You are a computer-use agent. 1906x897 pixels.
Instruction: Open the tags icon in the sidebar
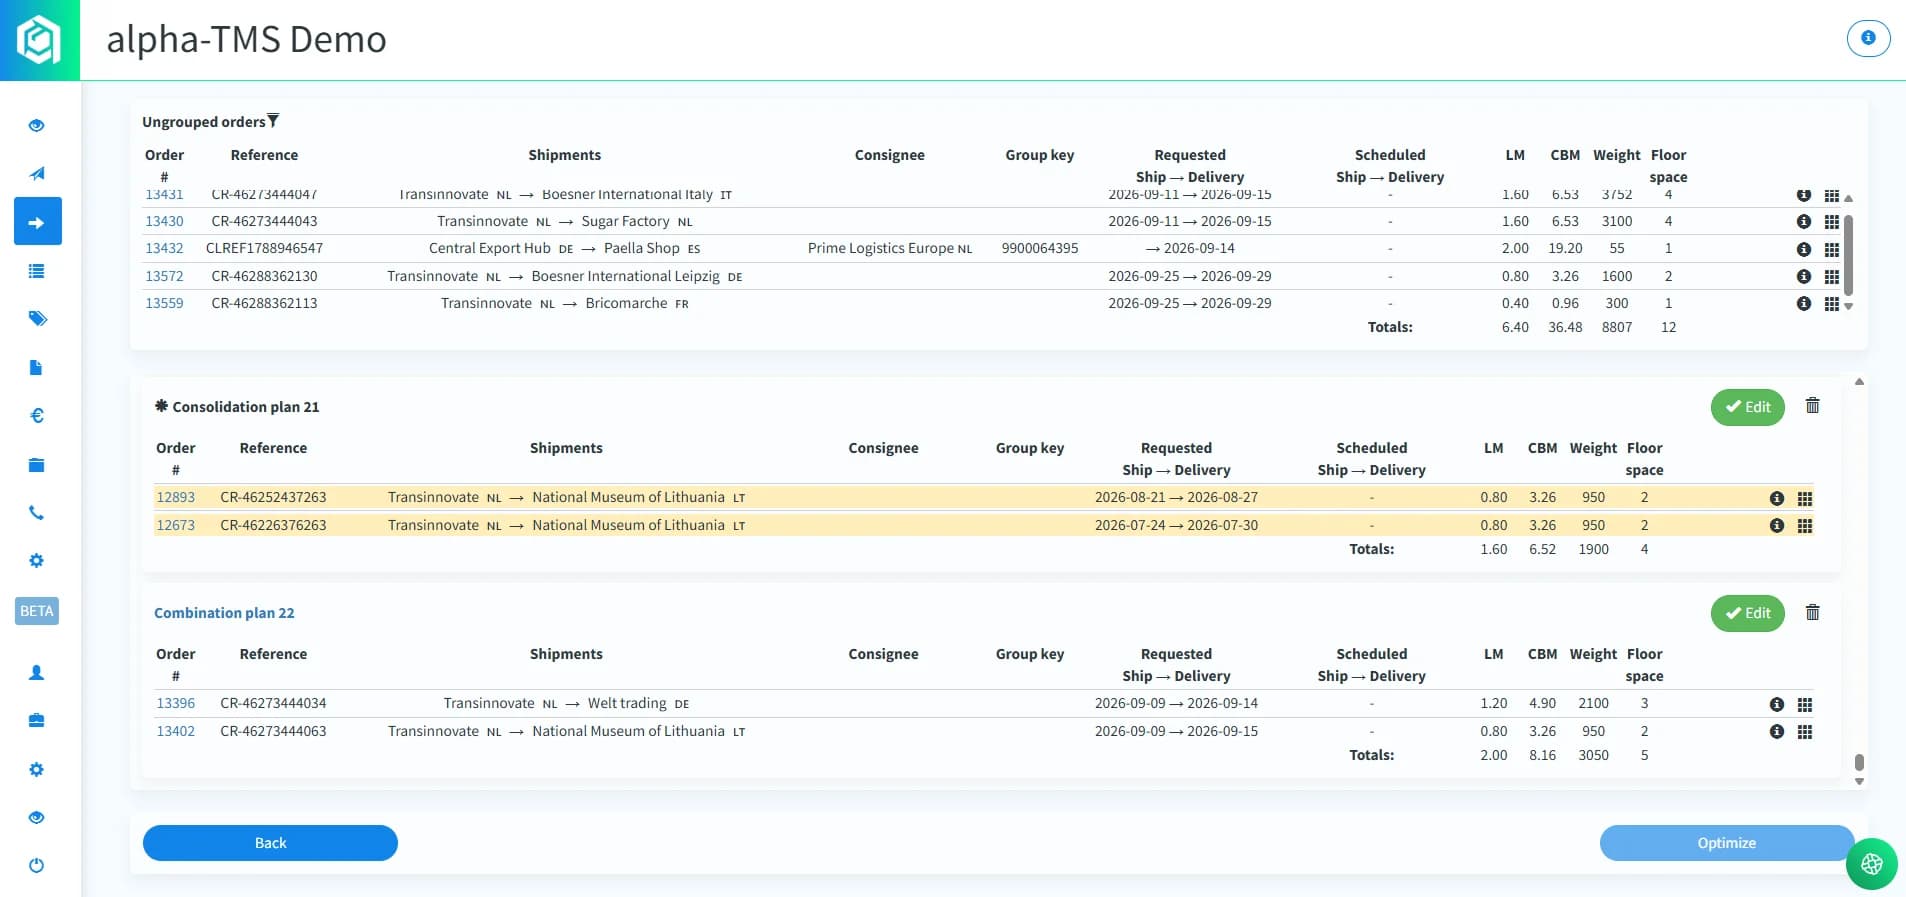tap(37, 319)
